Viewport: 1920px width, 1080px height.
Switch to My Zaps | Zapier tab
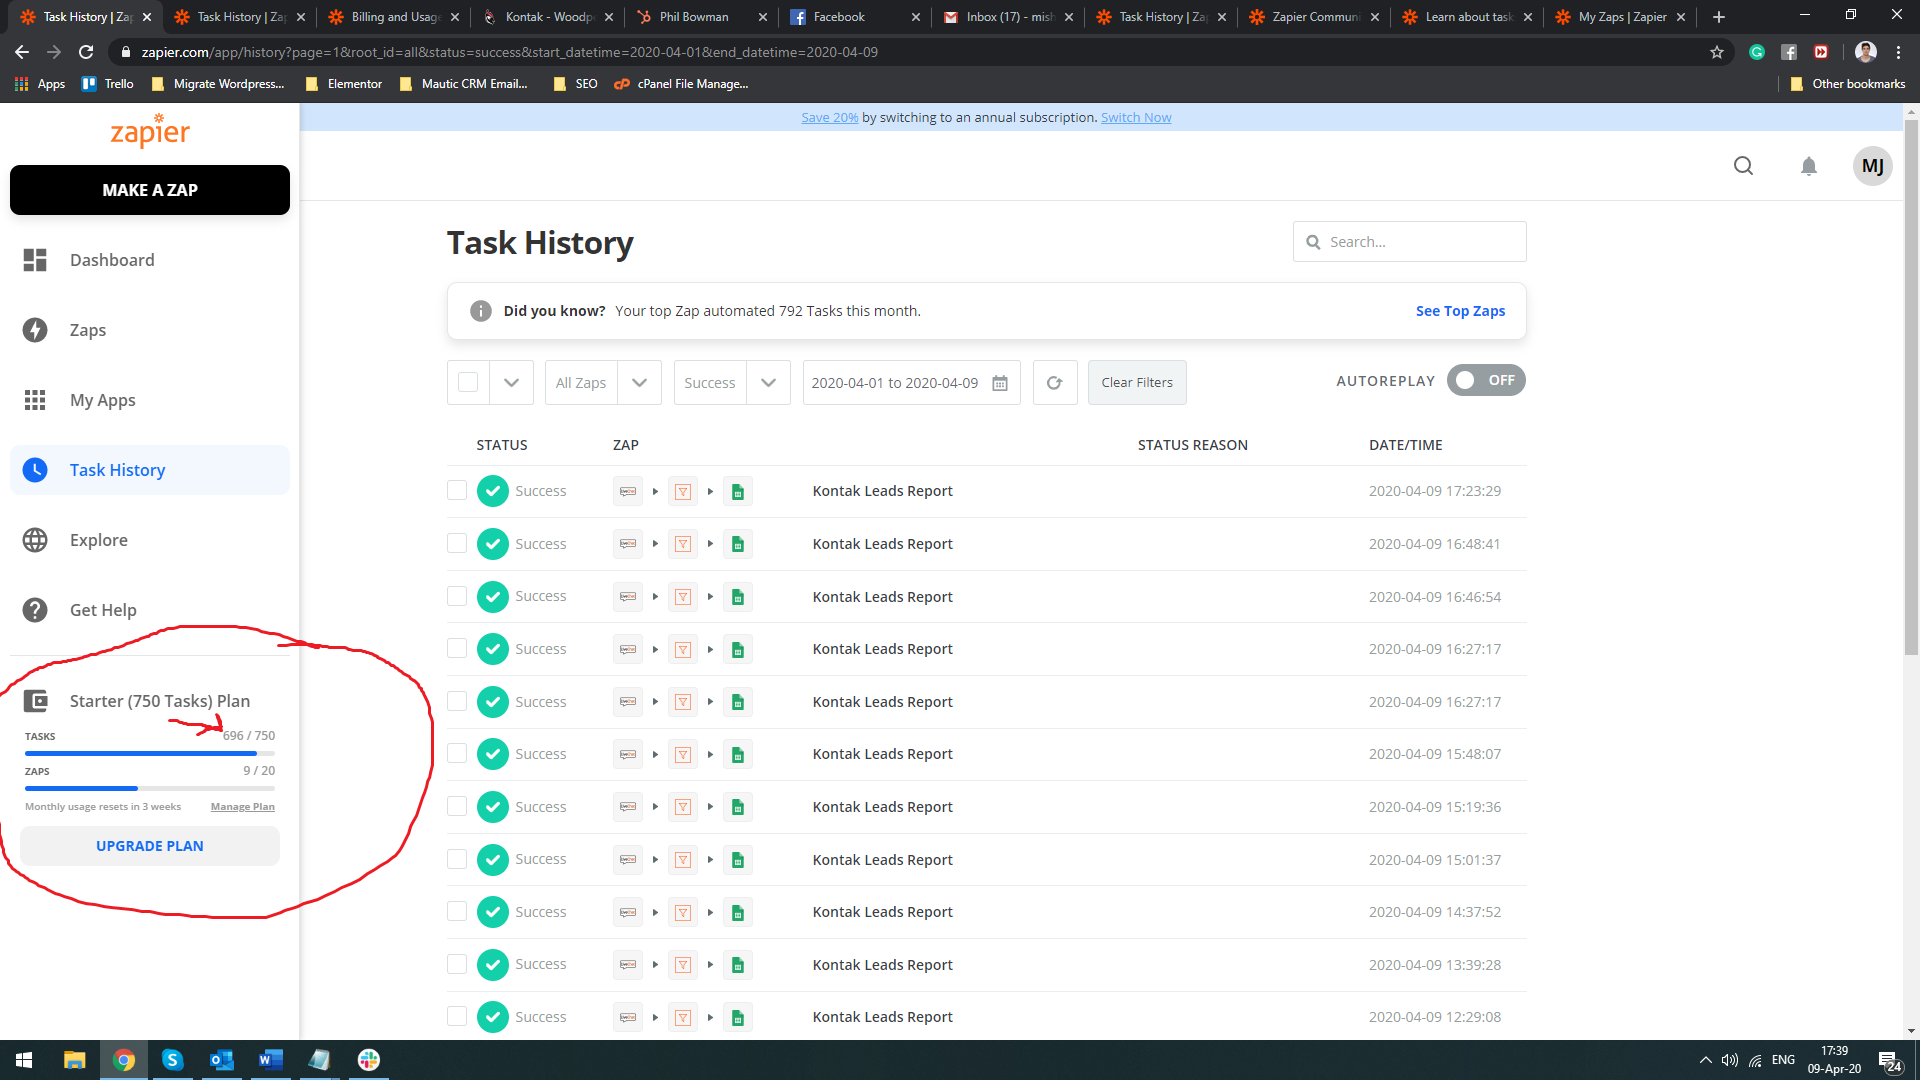(x=1622, y=17)
